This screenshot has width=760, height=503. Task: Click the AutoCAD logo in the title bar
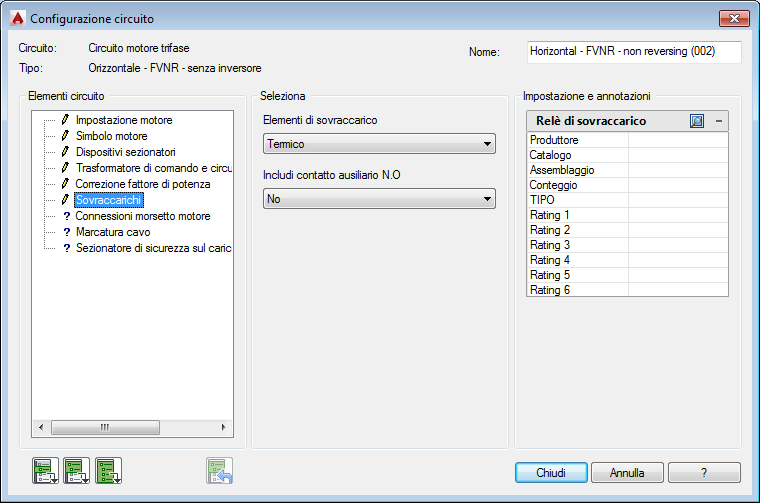click(17, 18)
